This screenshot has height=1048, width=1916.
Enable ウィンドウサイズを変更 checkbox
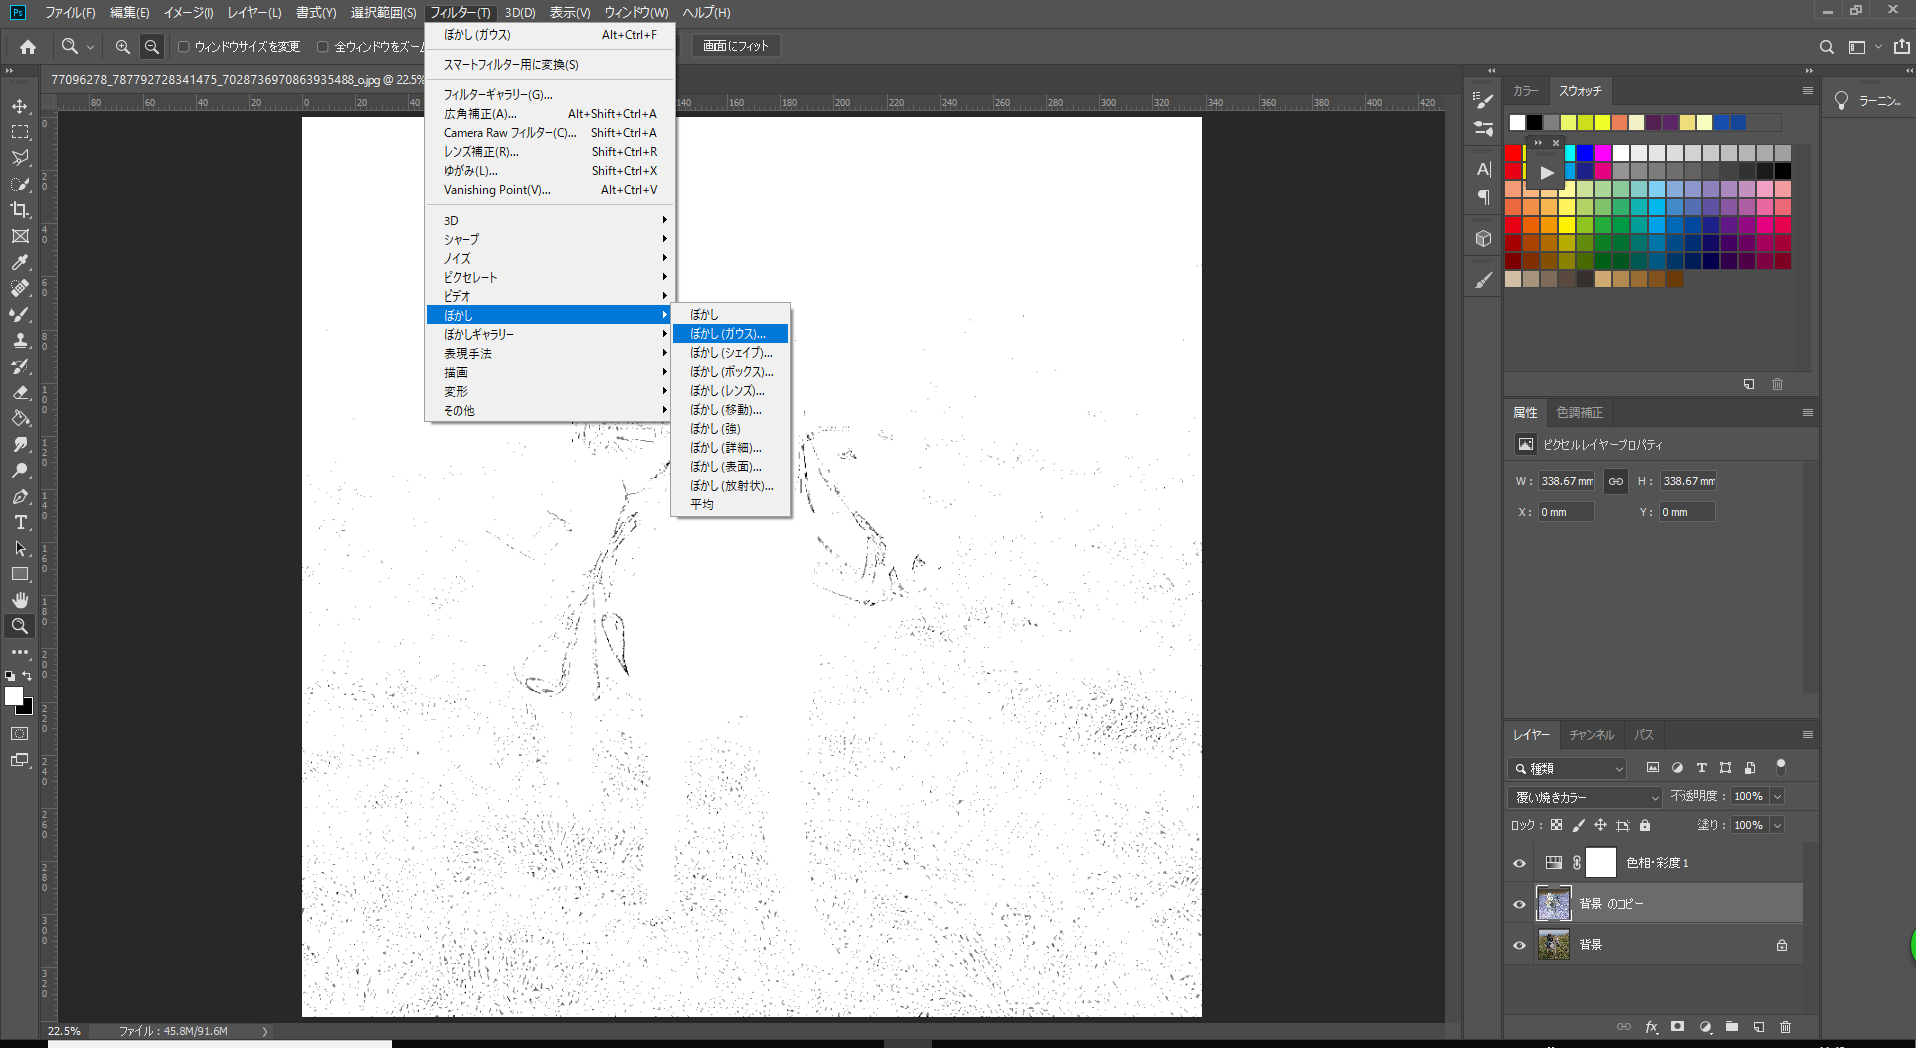(184, 47)
